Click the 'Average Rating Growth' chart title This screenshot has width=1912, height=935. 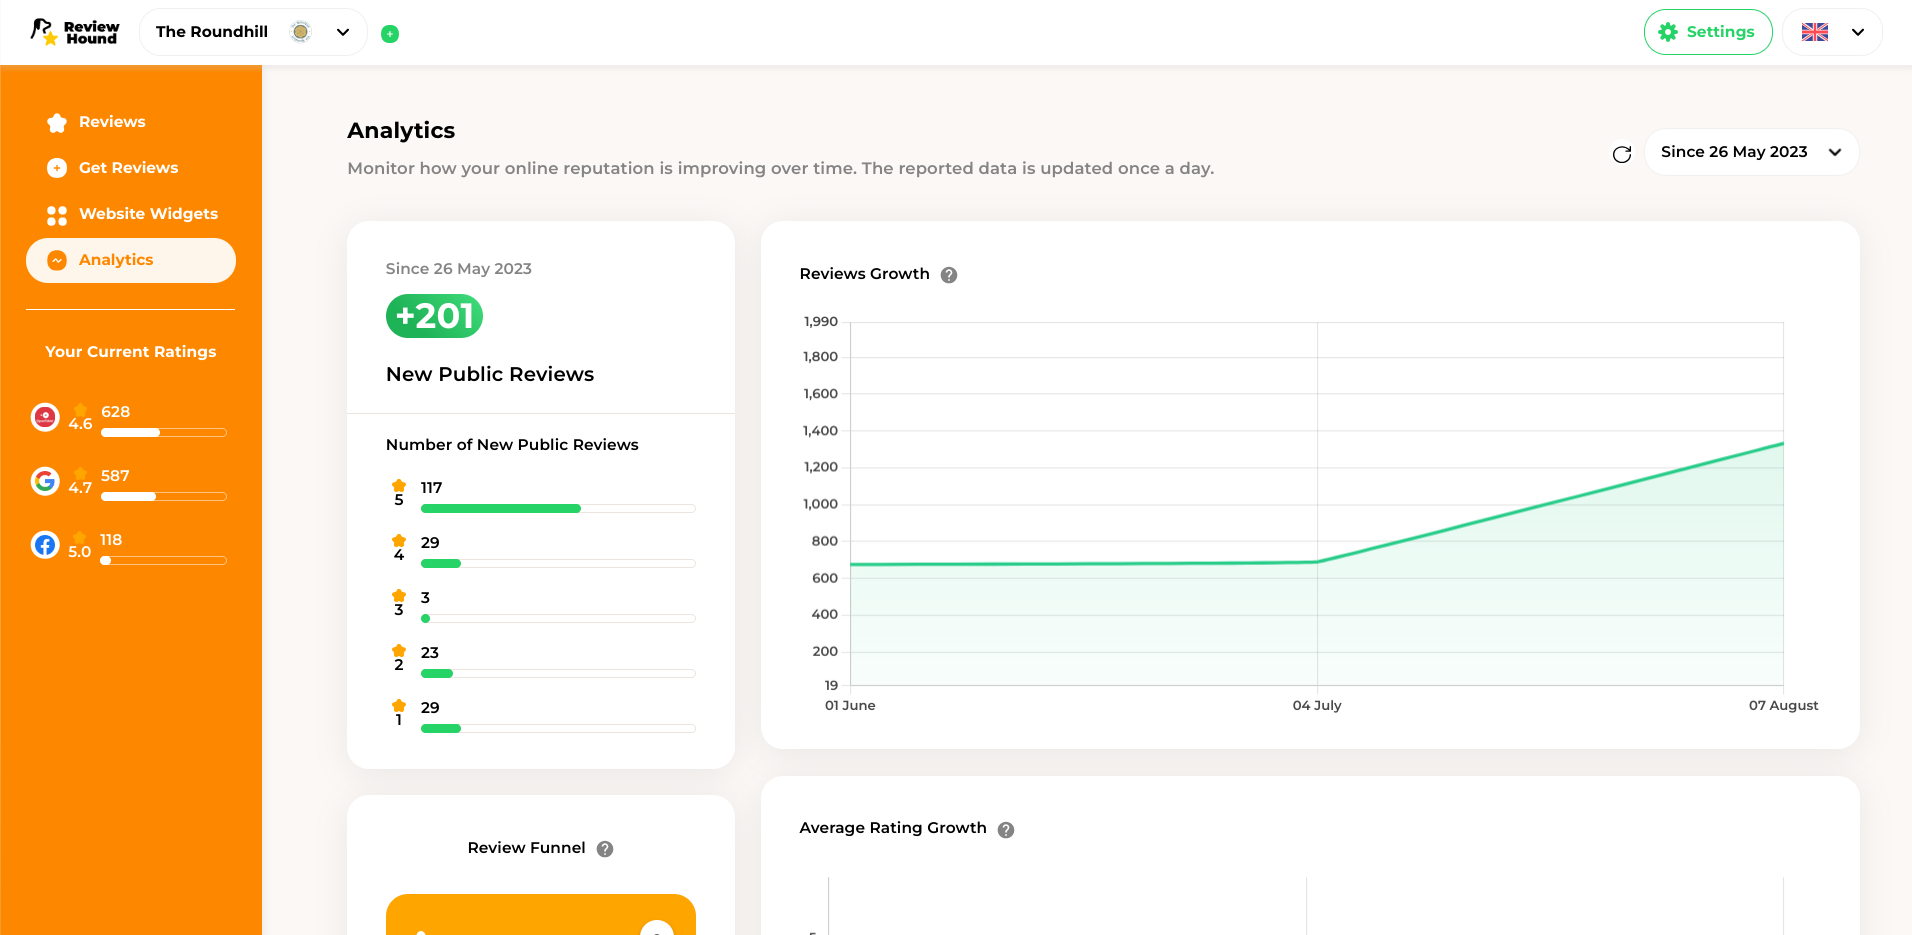[893, 828]
